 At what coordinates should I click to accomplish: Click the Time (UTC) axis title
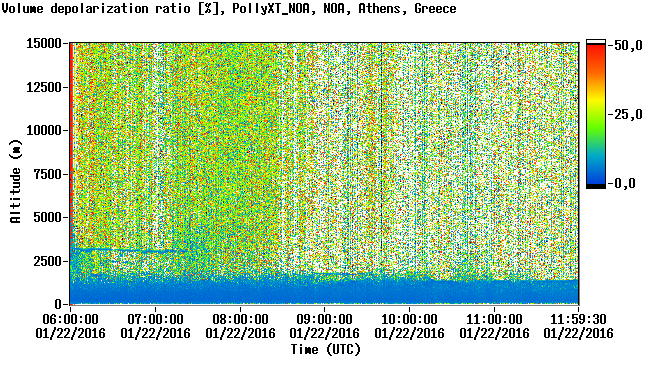tap(325, 350)
